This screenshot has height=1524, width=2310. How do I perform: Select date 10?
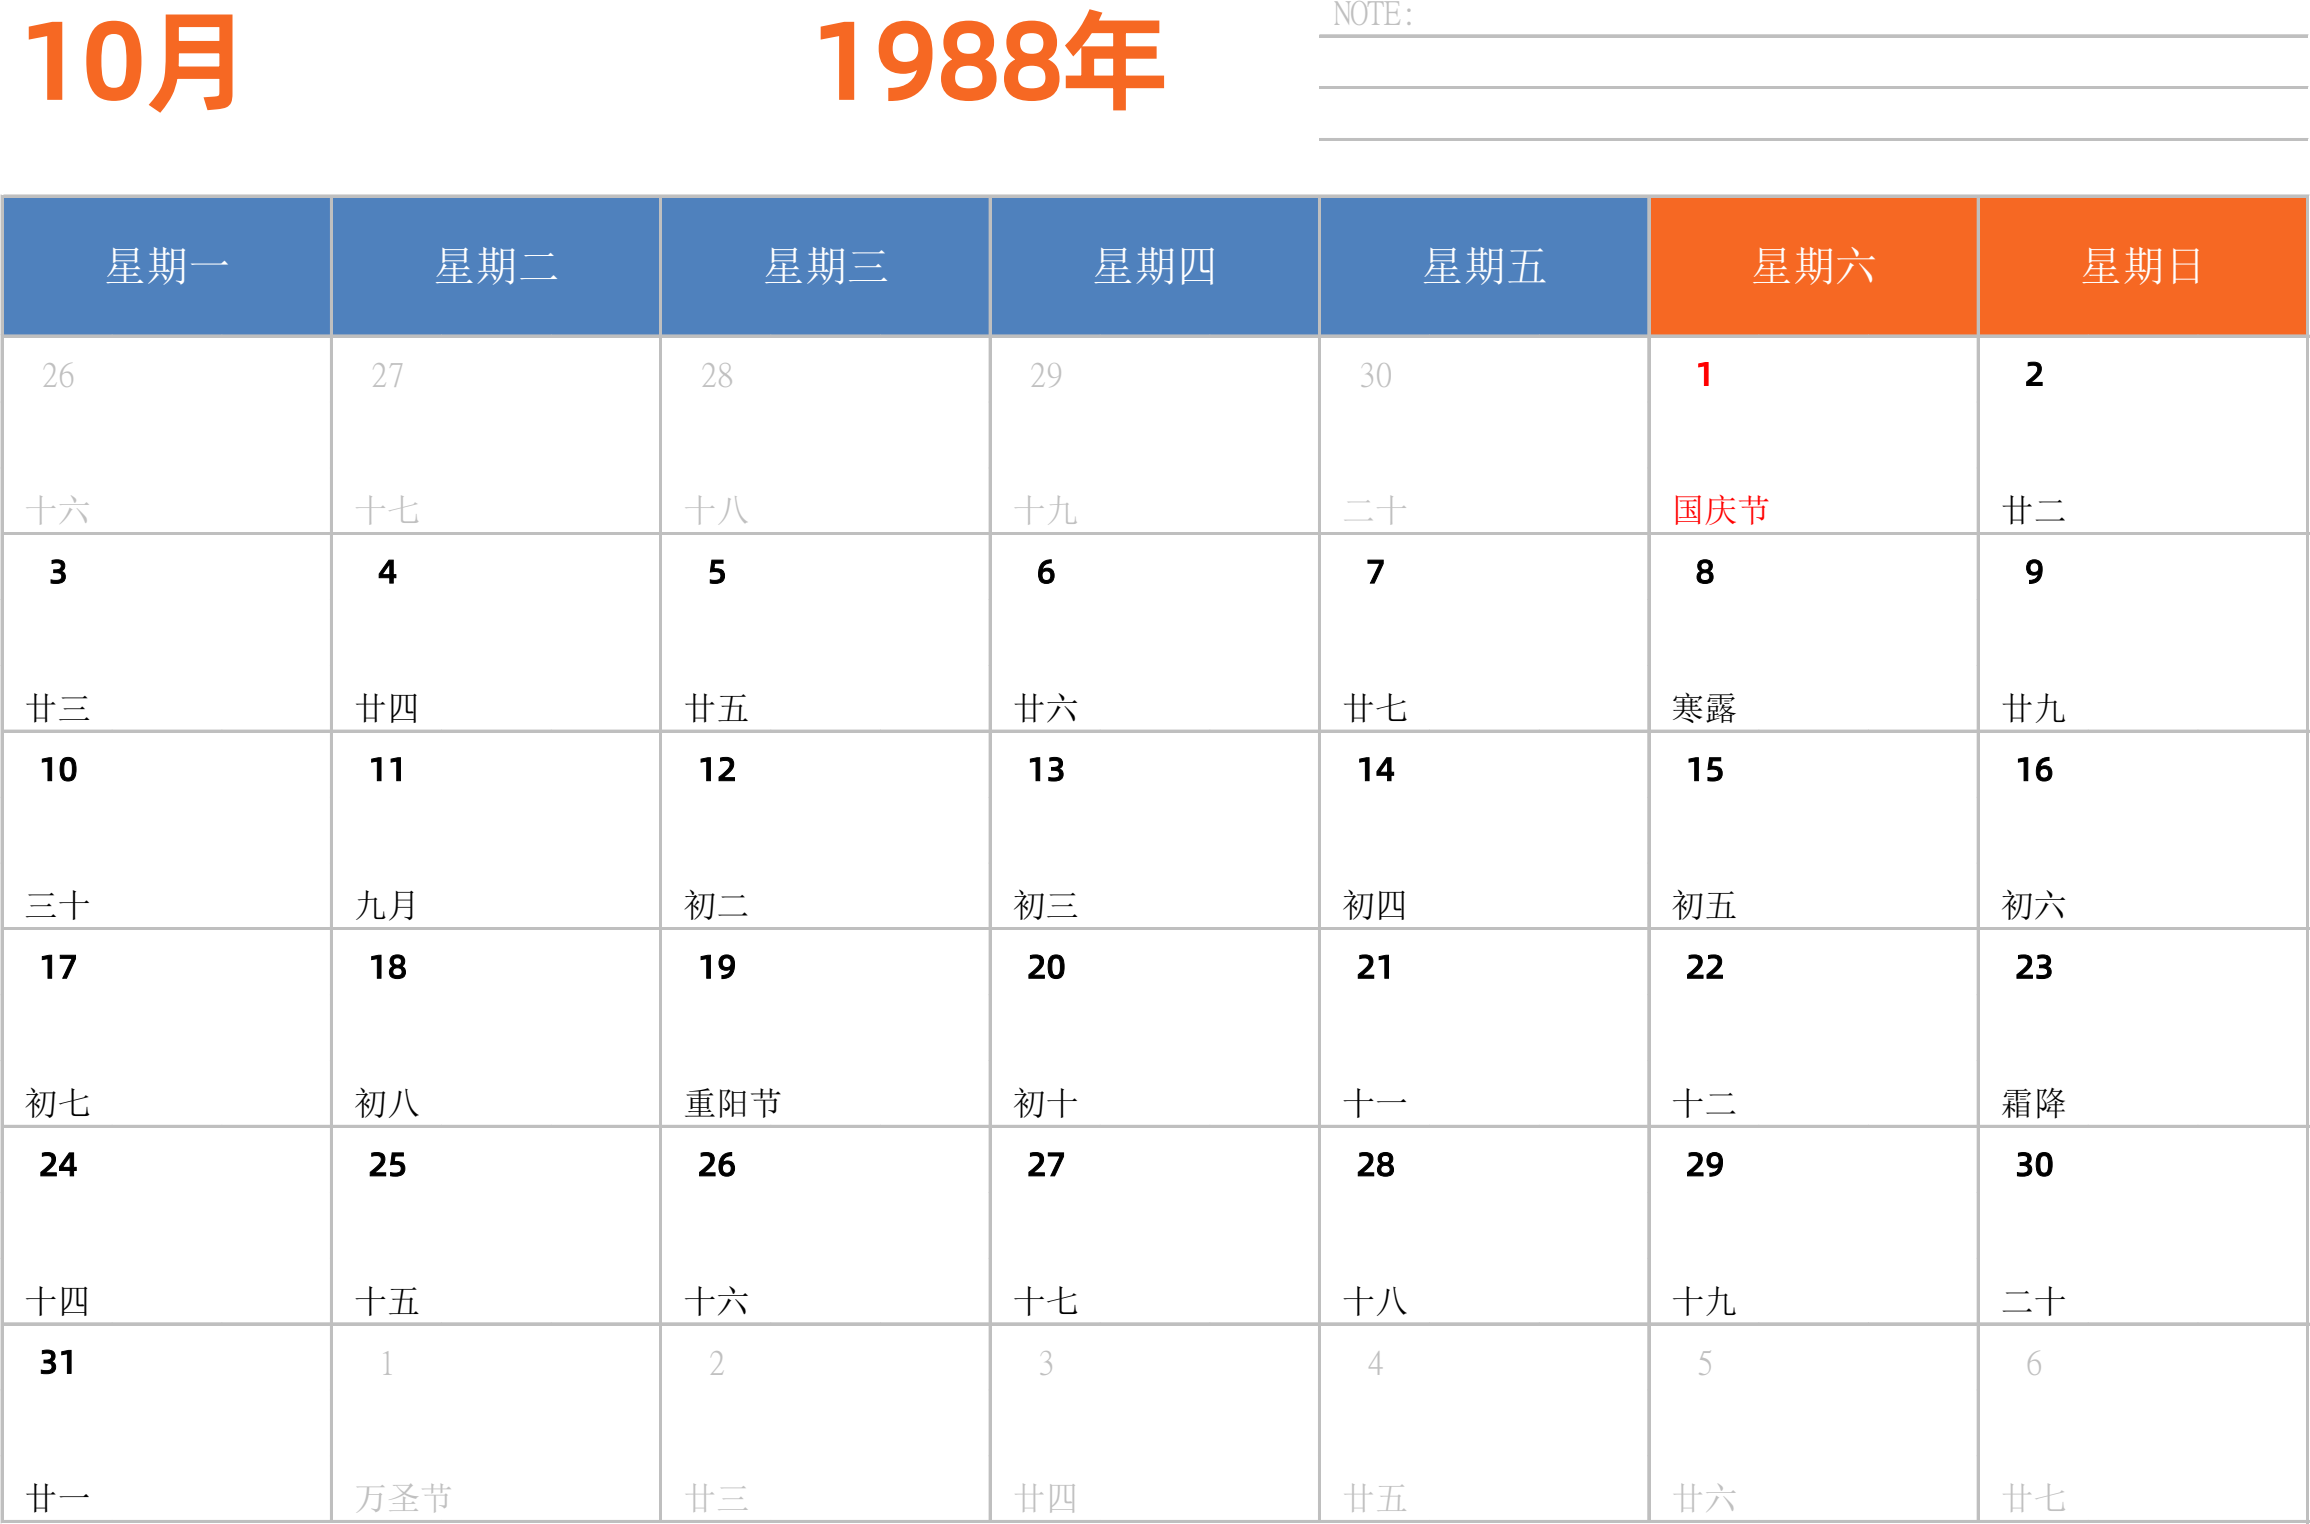[x=58, y=770]
